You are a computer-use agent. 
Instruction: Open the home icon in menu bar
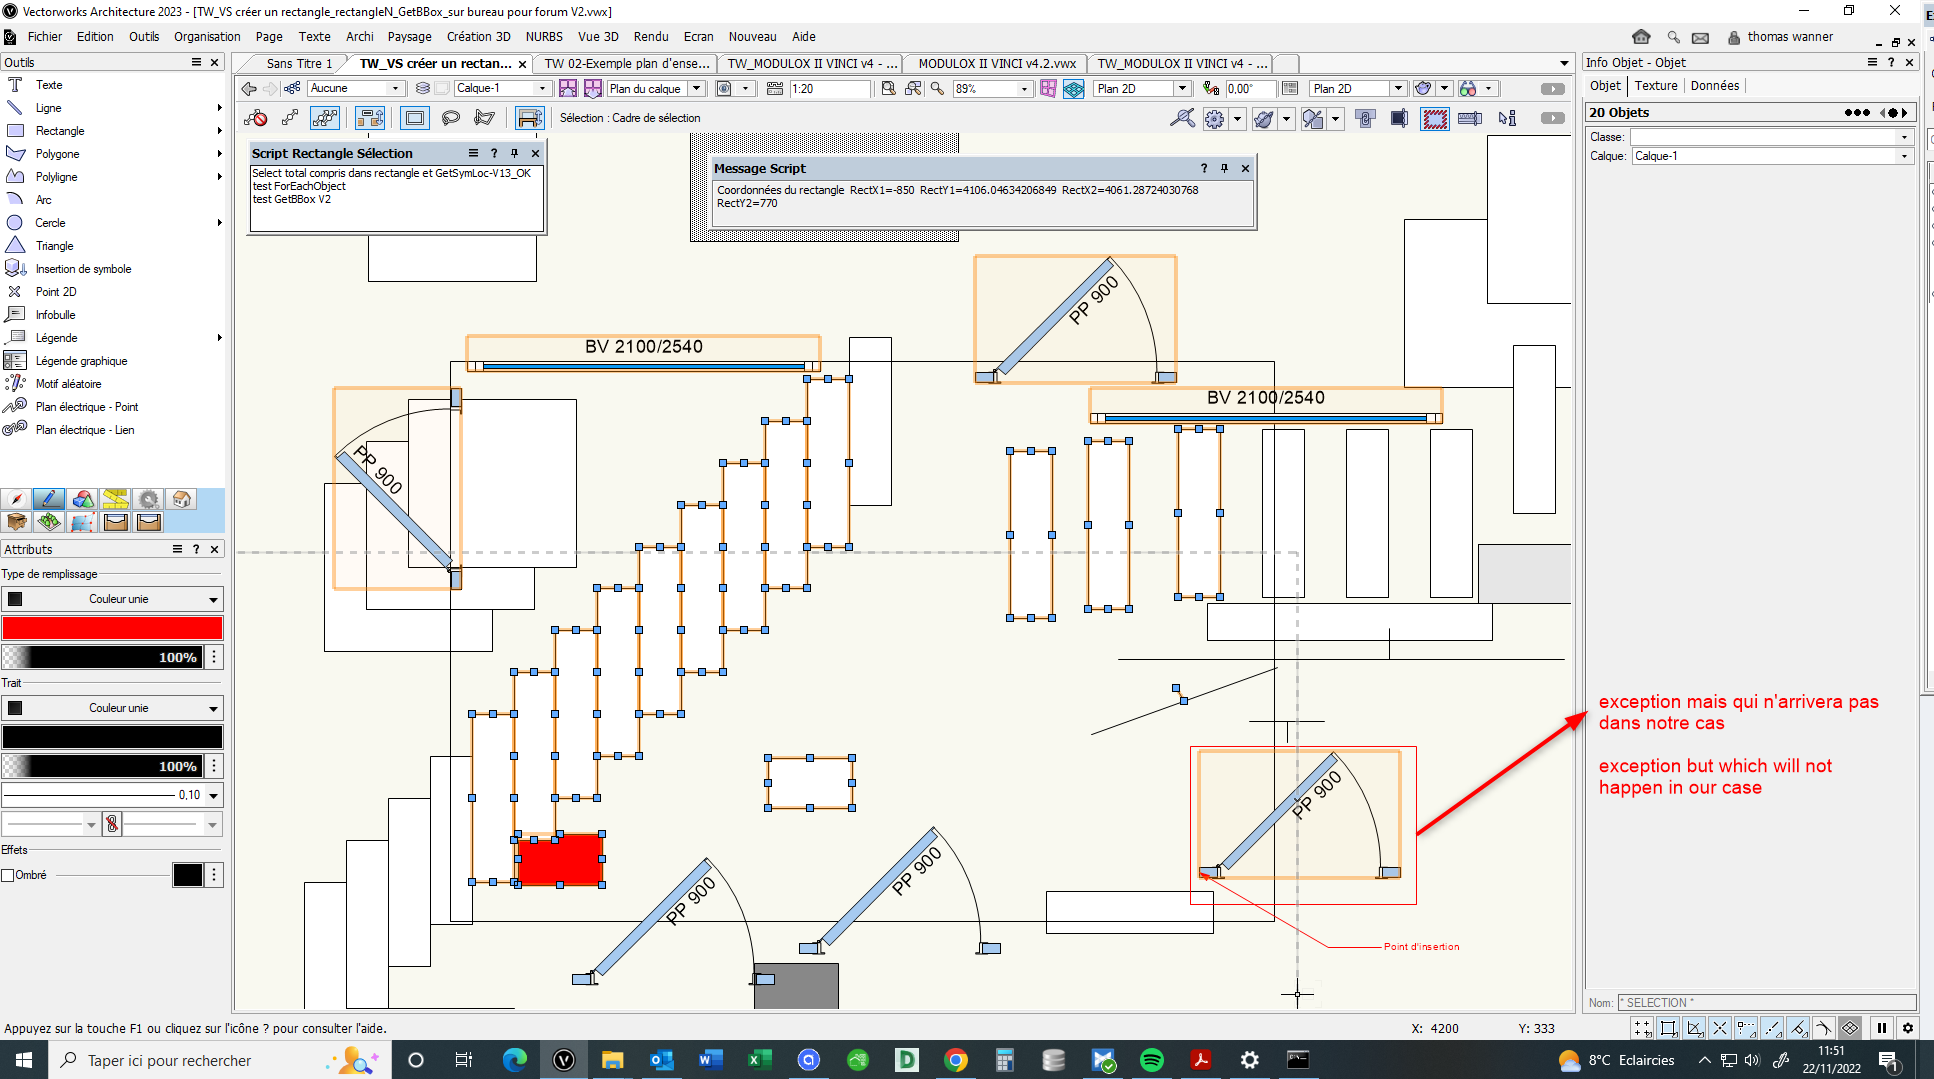[1641, 37]
